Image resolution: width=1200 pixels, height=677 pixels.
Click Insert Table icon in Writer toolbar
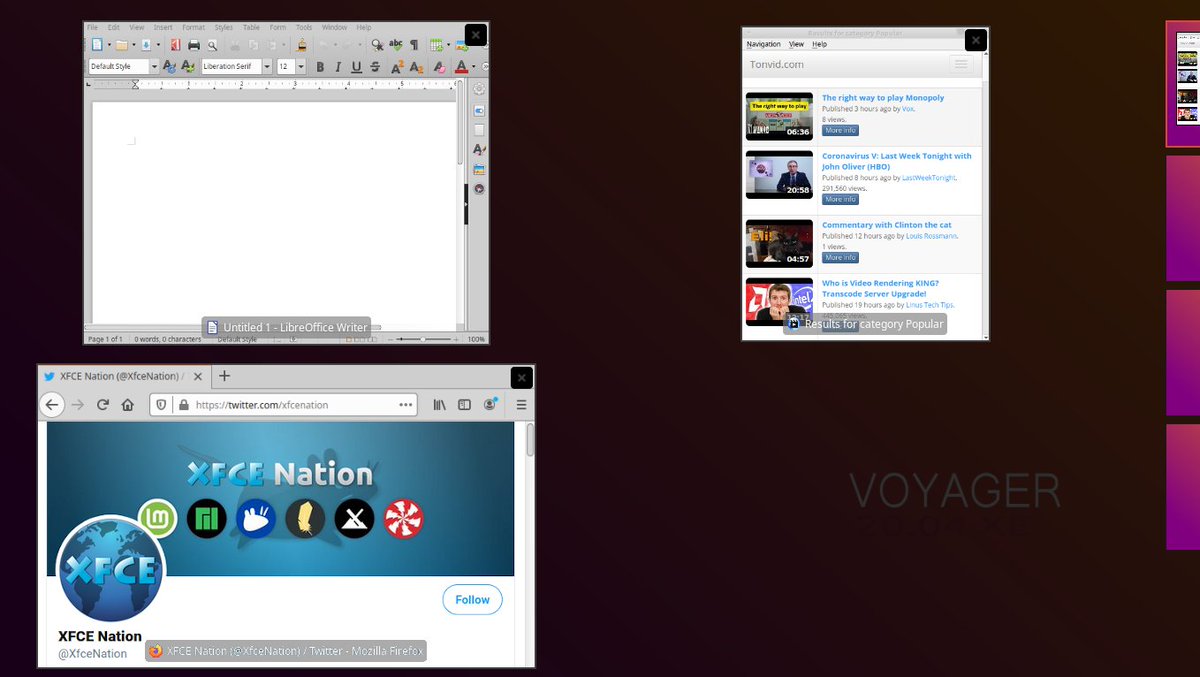[x=436, y=45]
